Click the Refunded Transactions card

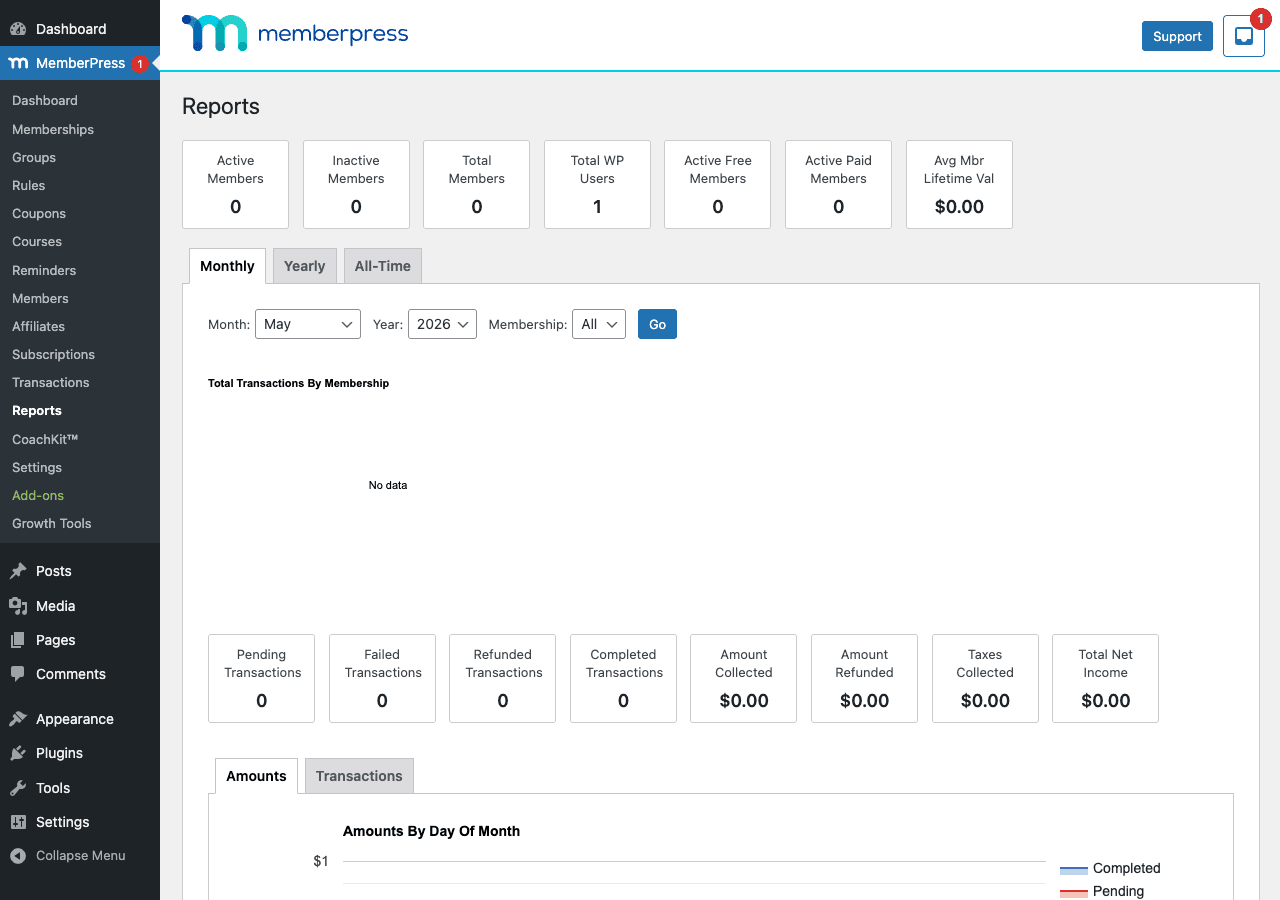(502, 678)
